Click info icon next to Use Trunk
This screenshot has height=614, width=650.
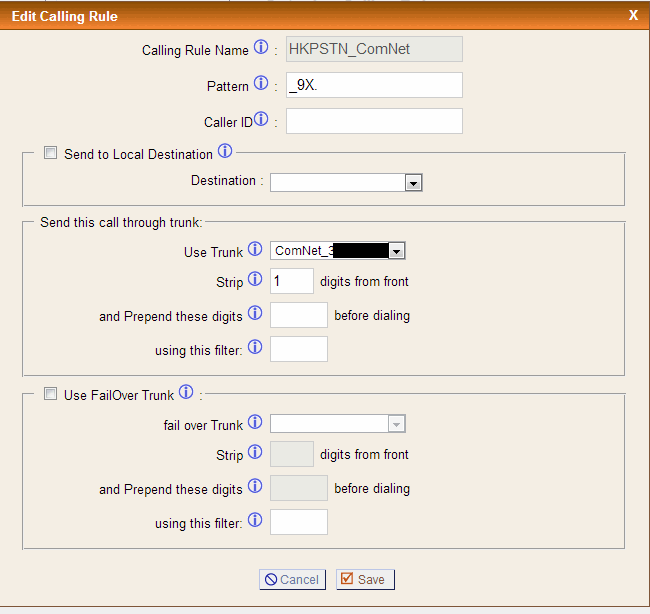click(x=255, y=250)
